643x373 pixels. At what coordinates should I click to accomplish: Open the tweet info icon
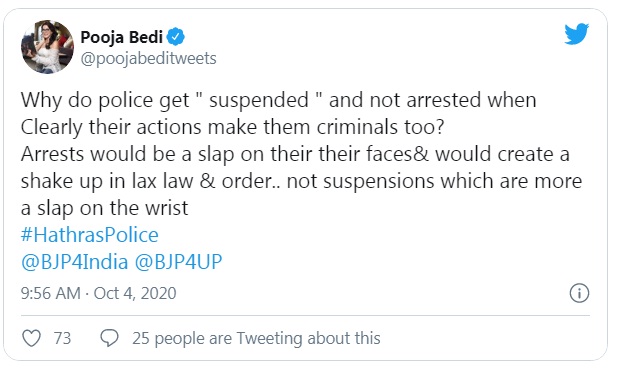coord(579,293)
